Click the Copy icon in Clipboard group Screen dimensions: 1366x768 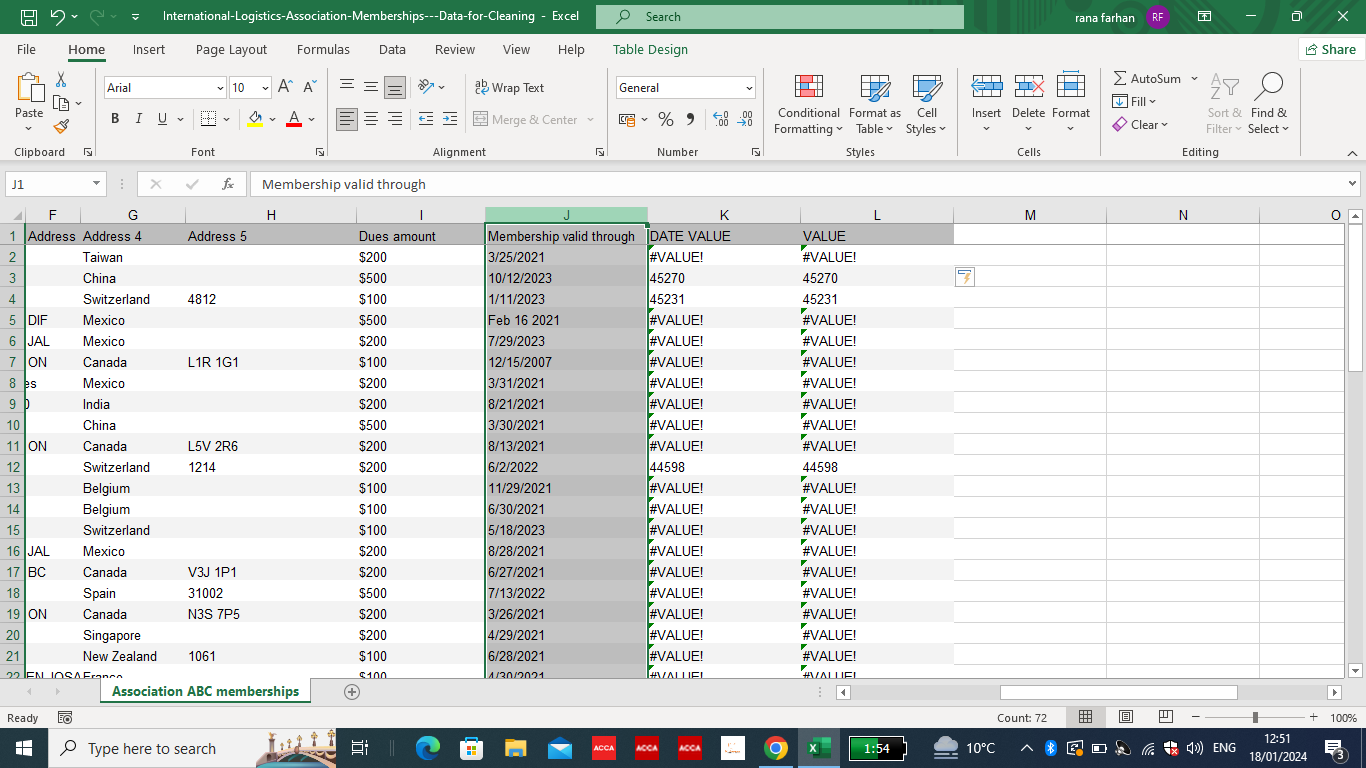61,103
